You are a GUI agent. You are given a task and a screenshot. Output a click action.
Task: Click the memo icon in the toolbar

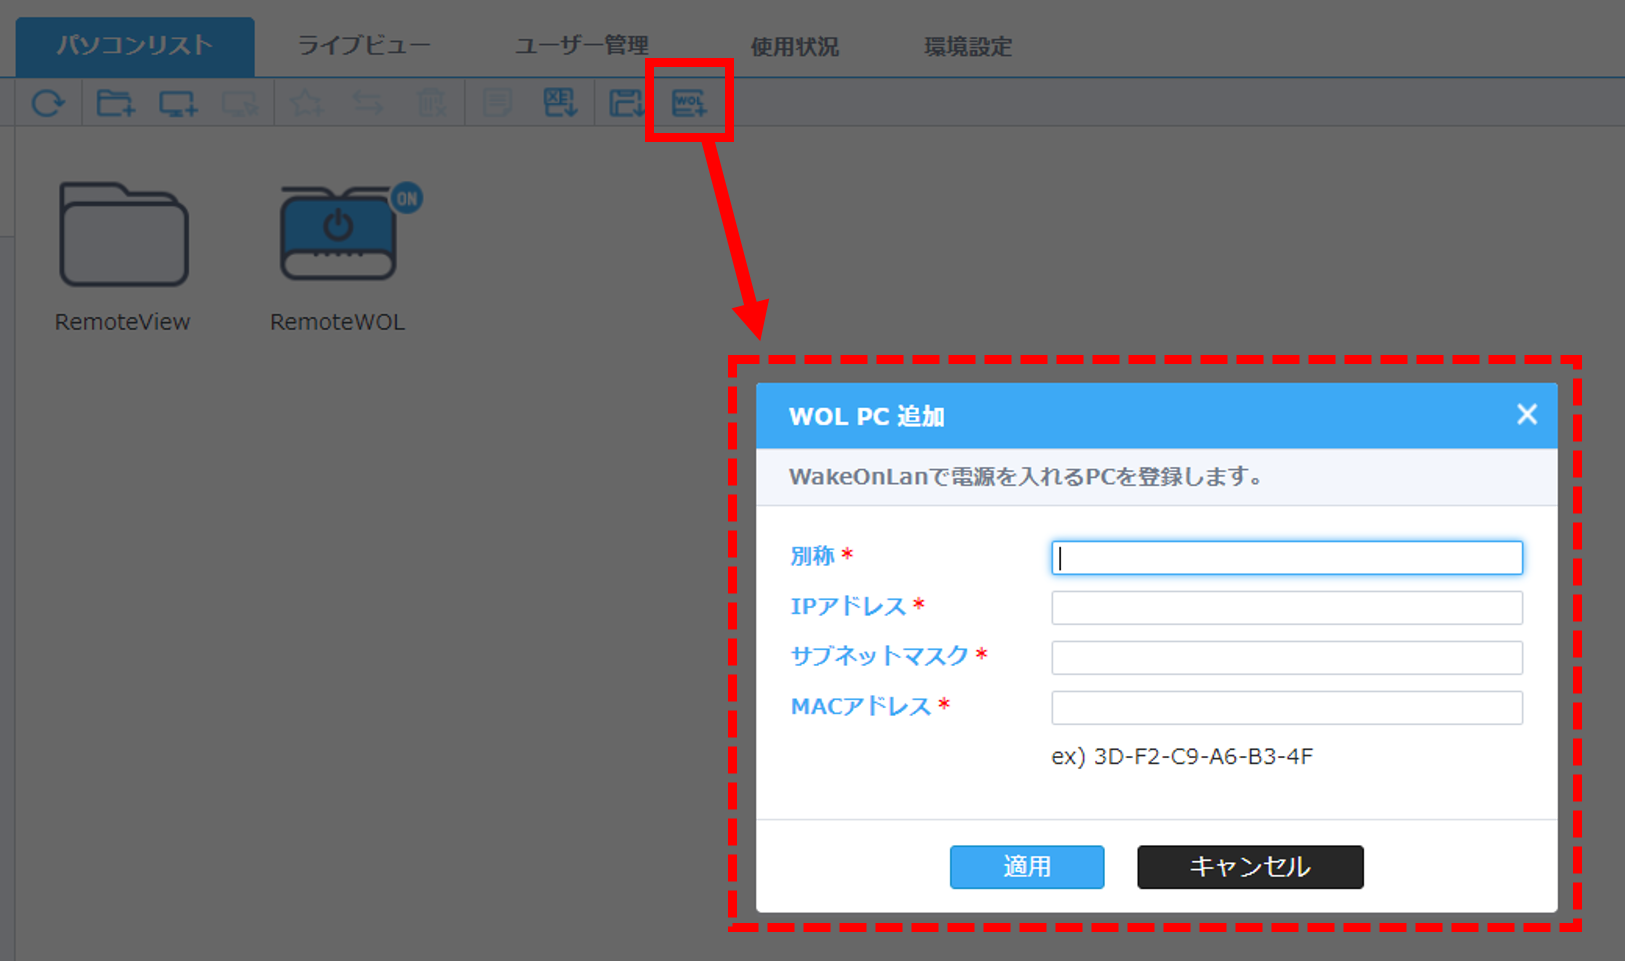[495, 101]
